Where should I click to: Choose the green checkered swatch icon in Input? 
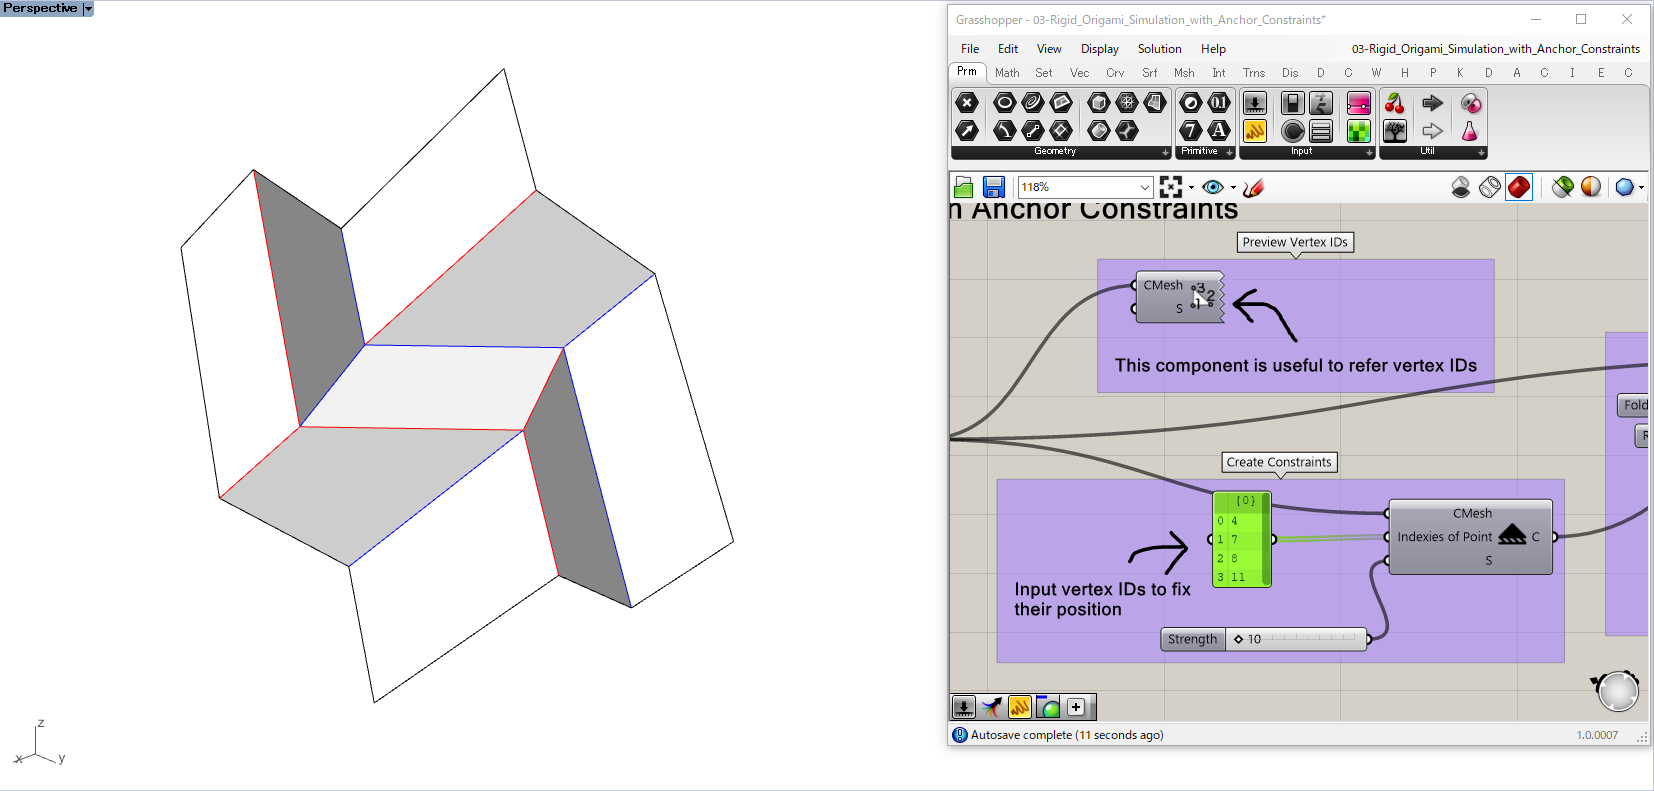[1359, 130]
